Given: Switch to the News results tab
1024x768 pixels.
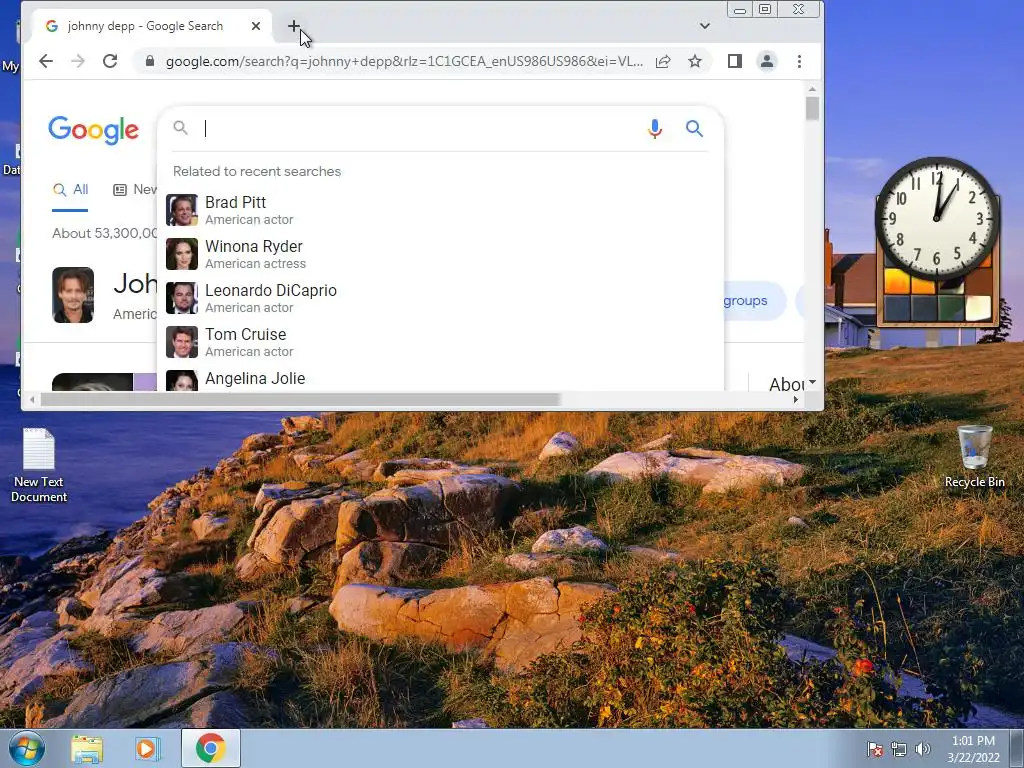Looking at the screenshot, I should pyautogui.click(x=135, y=190).
